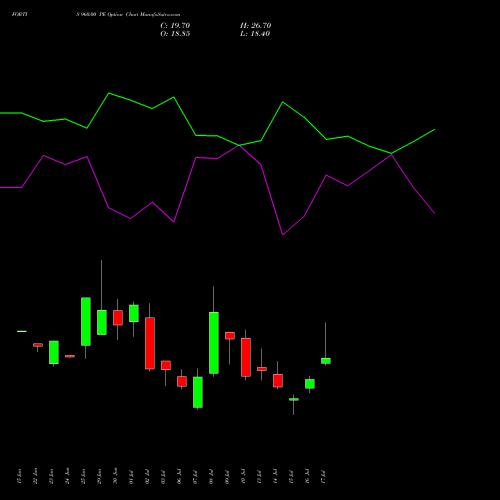
Task: Click the green candlestick for 23 Jun
Action: 54,352
